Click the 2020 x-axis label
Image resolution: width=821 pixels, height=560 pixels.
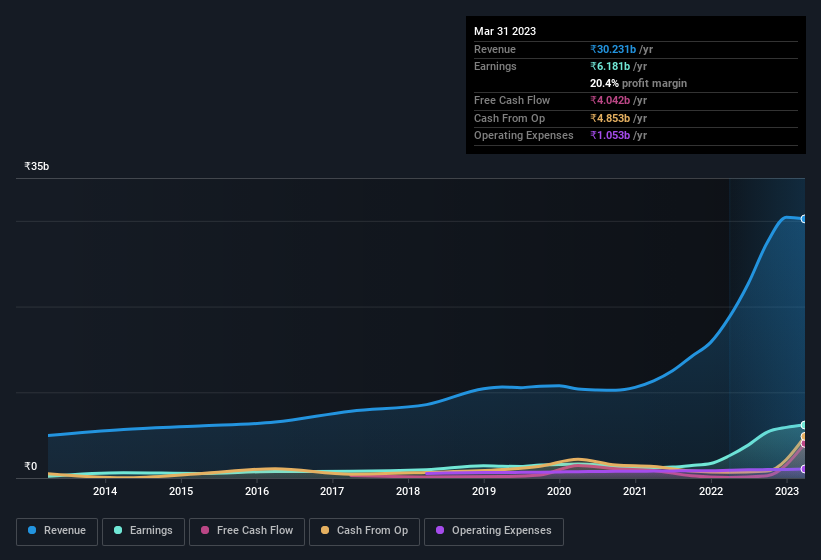click(559, 491)
